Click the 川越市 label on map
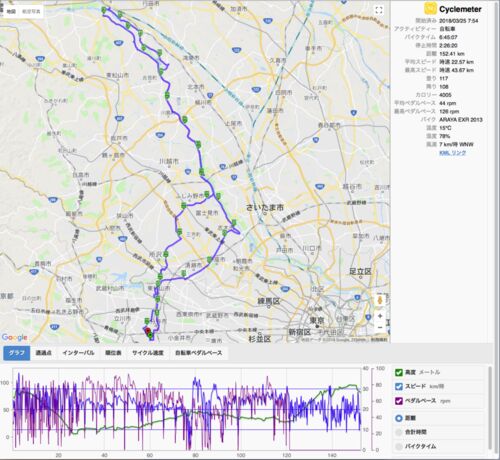Viewport: 500px width, 460px height. click(169, 162)
